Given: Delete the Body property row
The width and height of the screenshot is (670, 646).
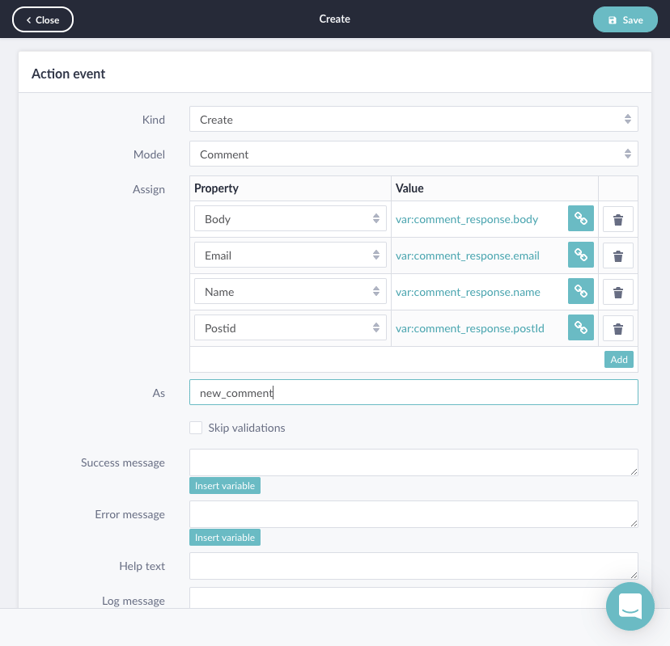Looking at the screenshot, I should click(x=618, y=219).
